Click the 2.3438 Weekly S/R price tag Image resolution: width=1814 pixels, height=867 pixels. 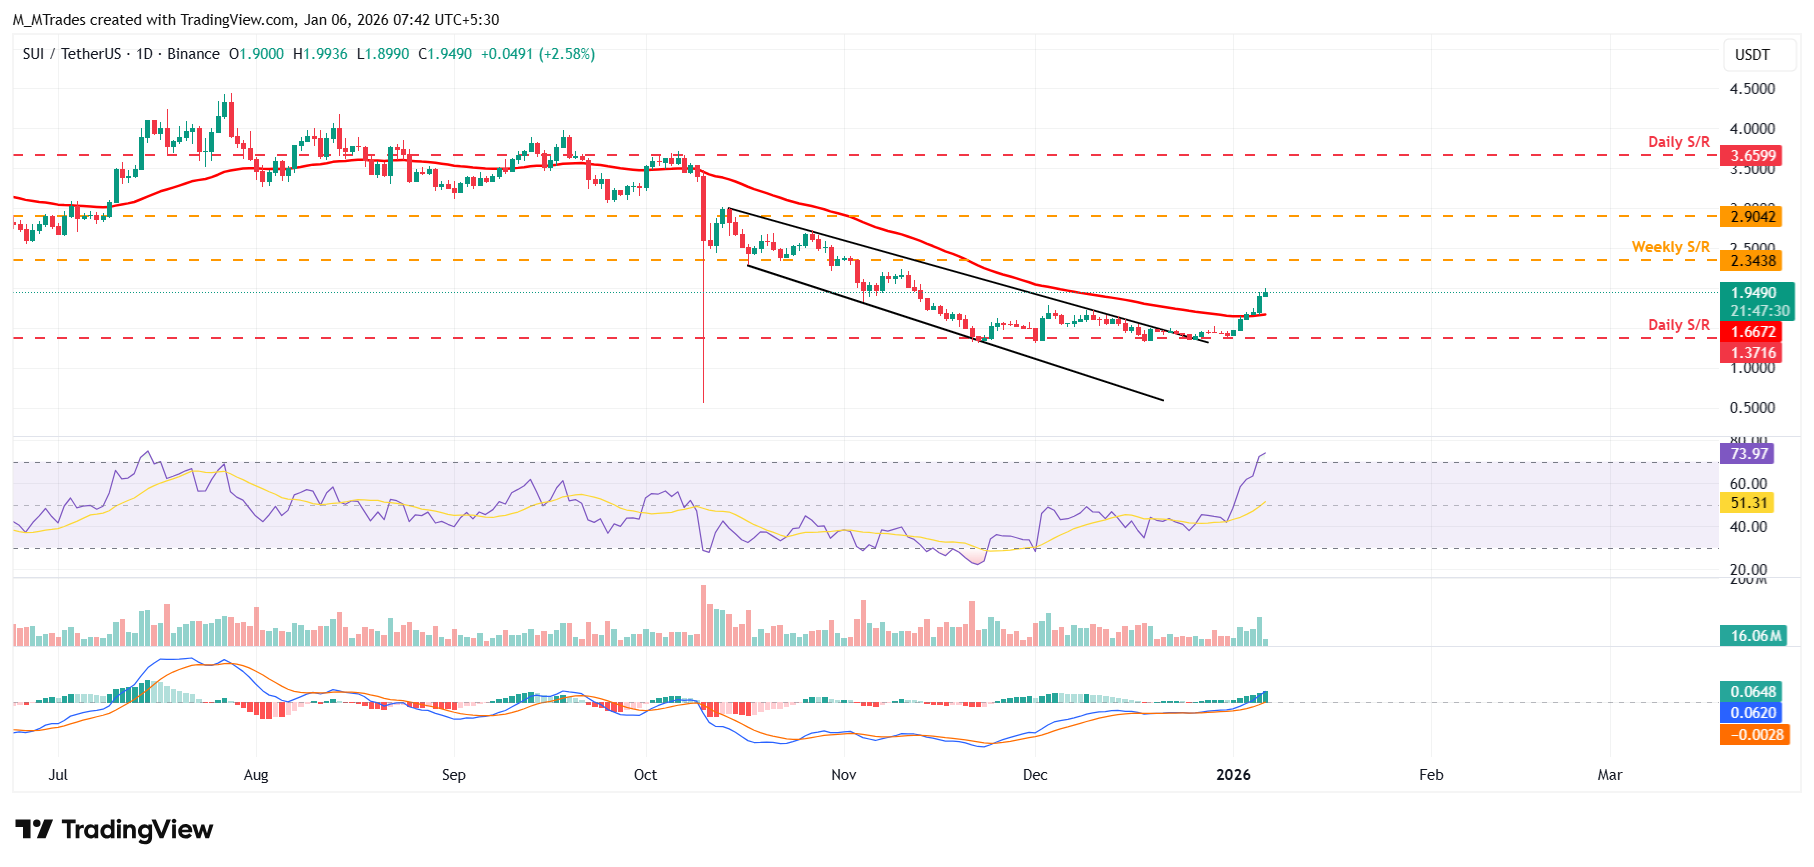[x=1753, y=261]
